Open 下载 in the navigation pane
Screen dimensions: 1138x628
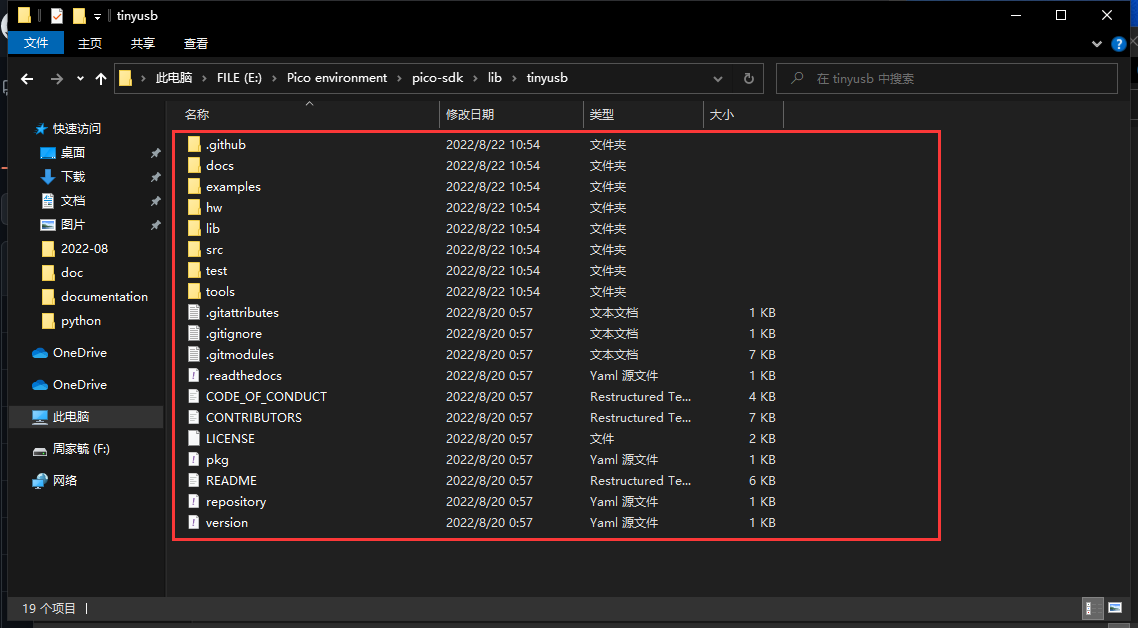pyautogui.click(x=73, y=176)
